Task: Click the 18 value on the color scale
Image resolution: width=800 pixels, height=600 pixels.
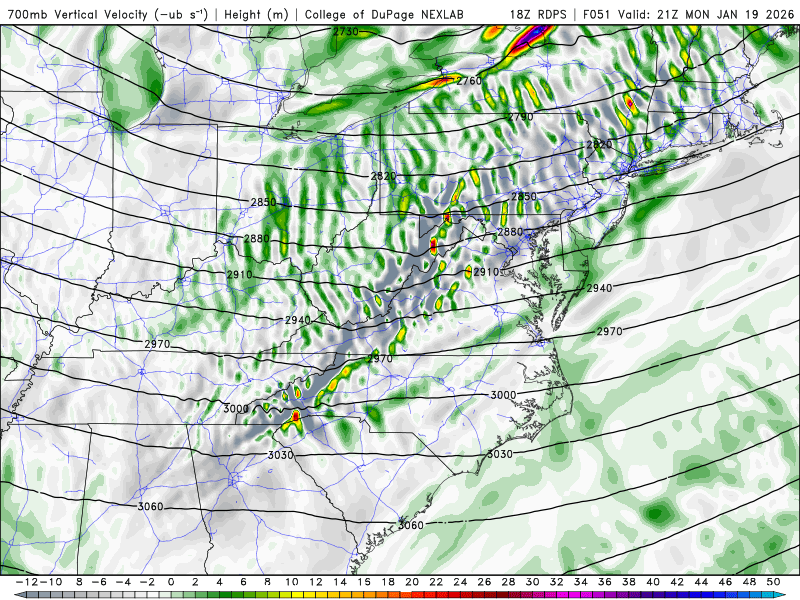Action: 388,582
